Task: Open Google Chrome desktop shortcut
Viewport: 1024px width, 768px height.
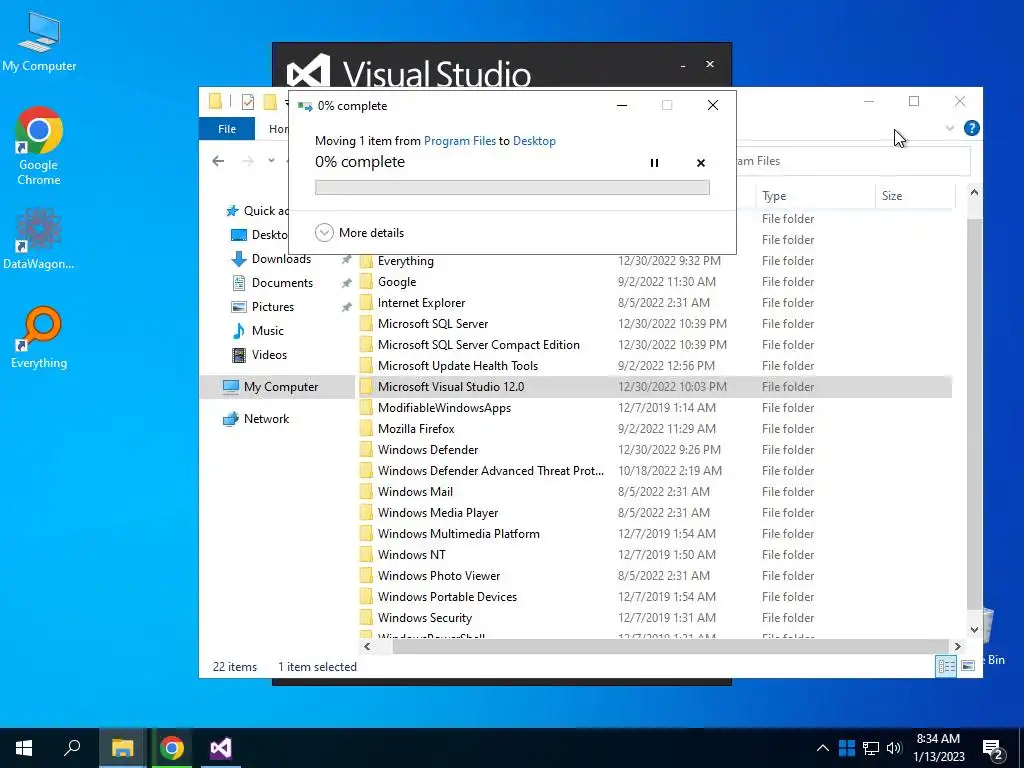Action: (x=39, y=146)
